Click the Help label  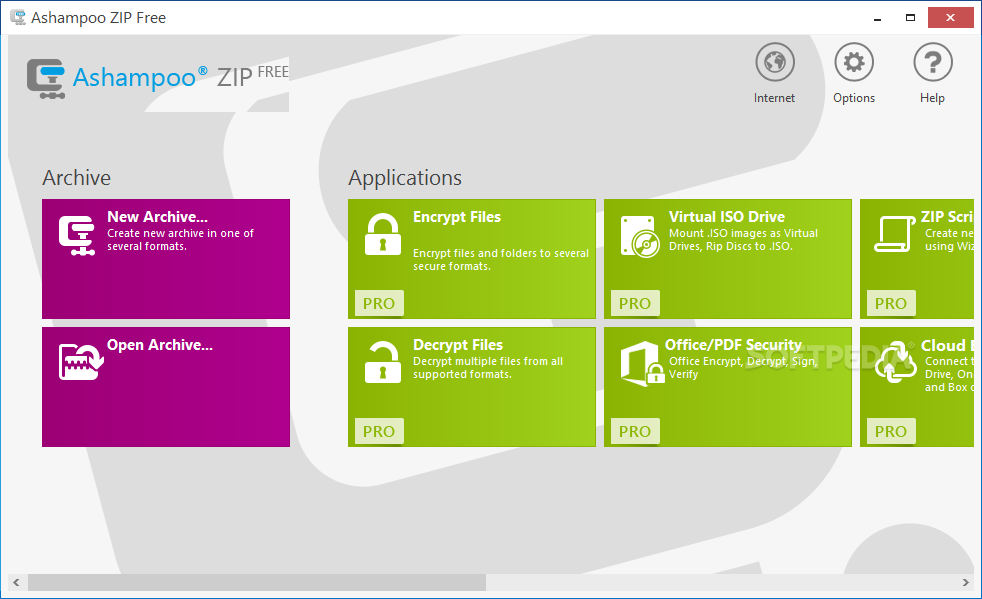[932, 98]
